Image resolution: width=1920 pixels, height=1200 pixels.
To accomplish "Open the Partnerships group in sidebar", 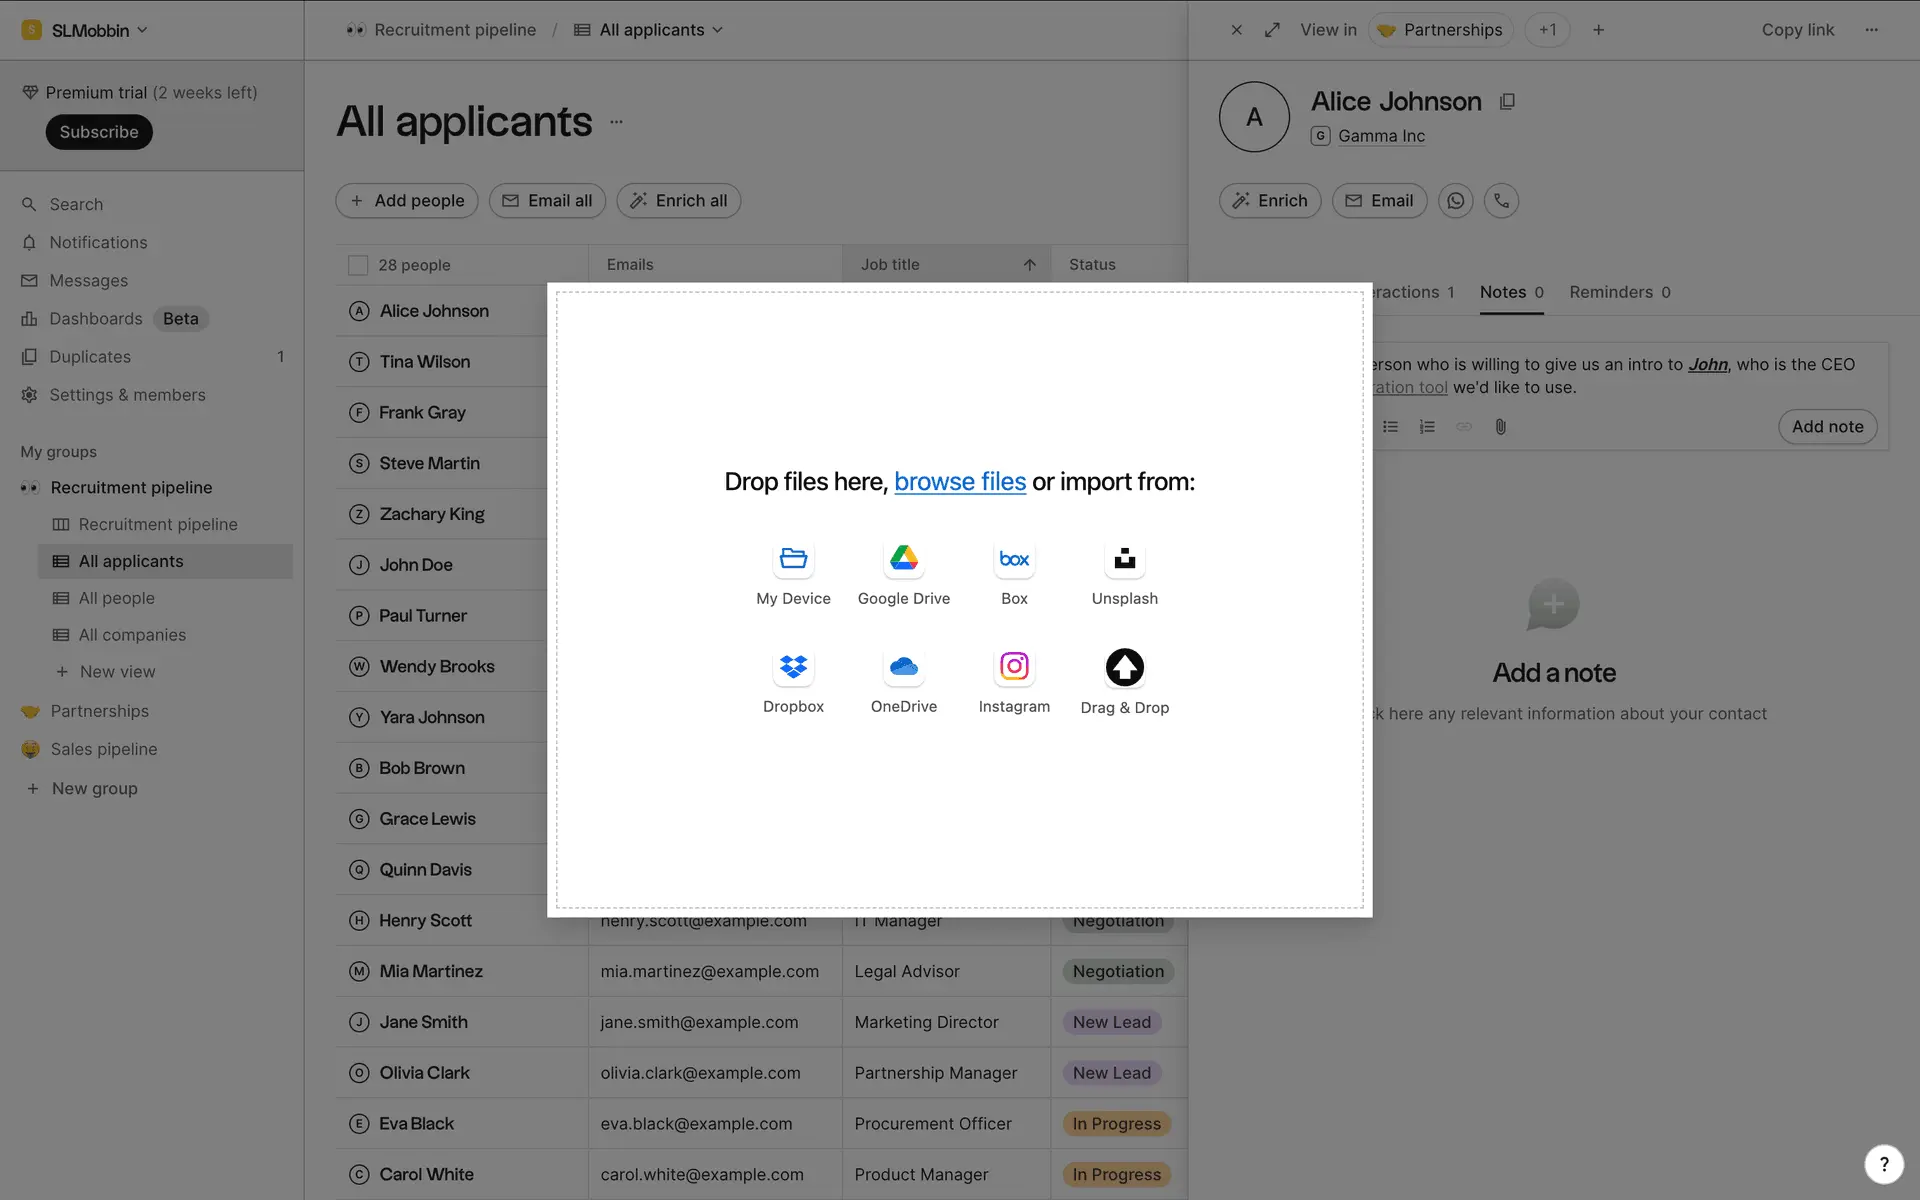I will pyautogui.click(x=99, y=711).
